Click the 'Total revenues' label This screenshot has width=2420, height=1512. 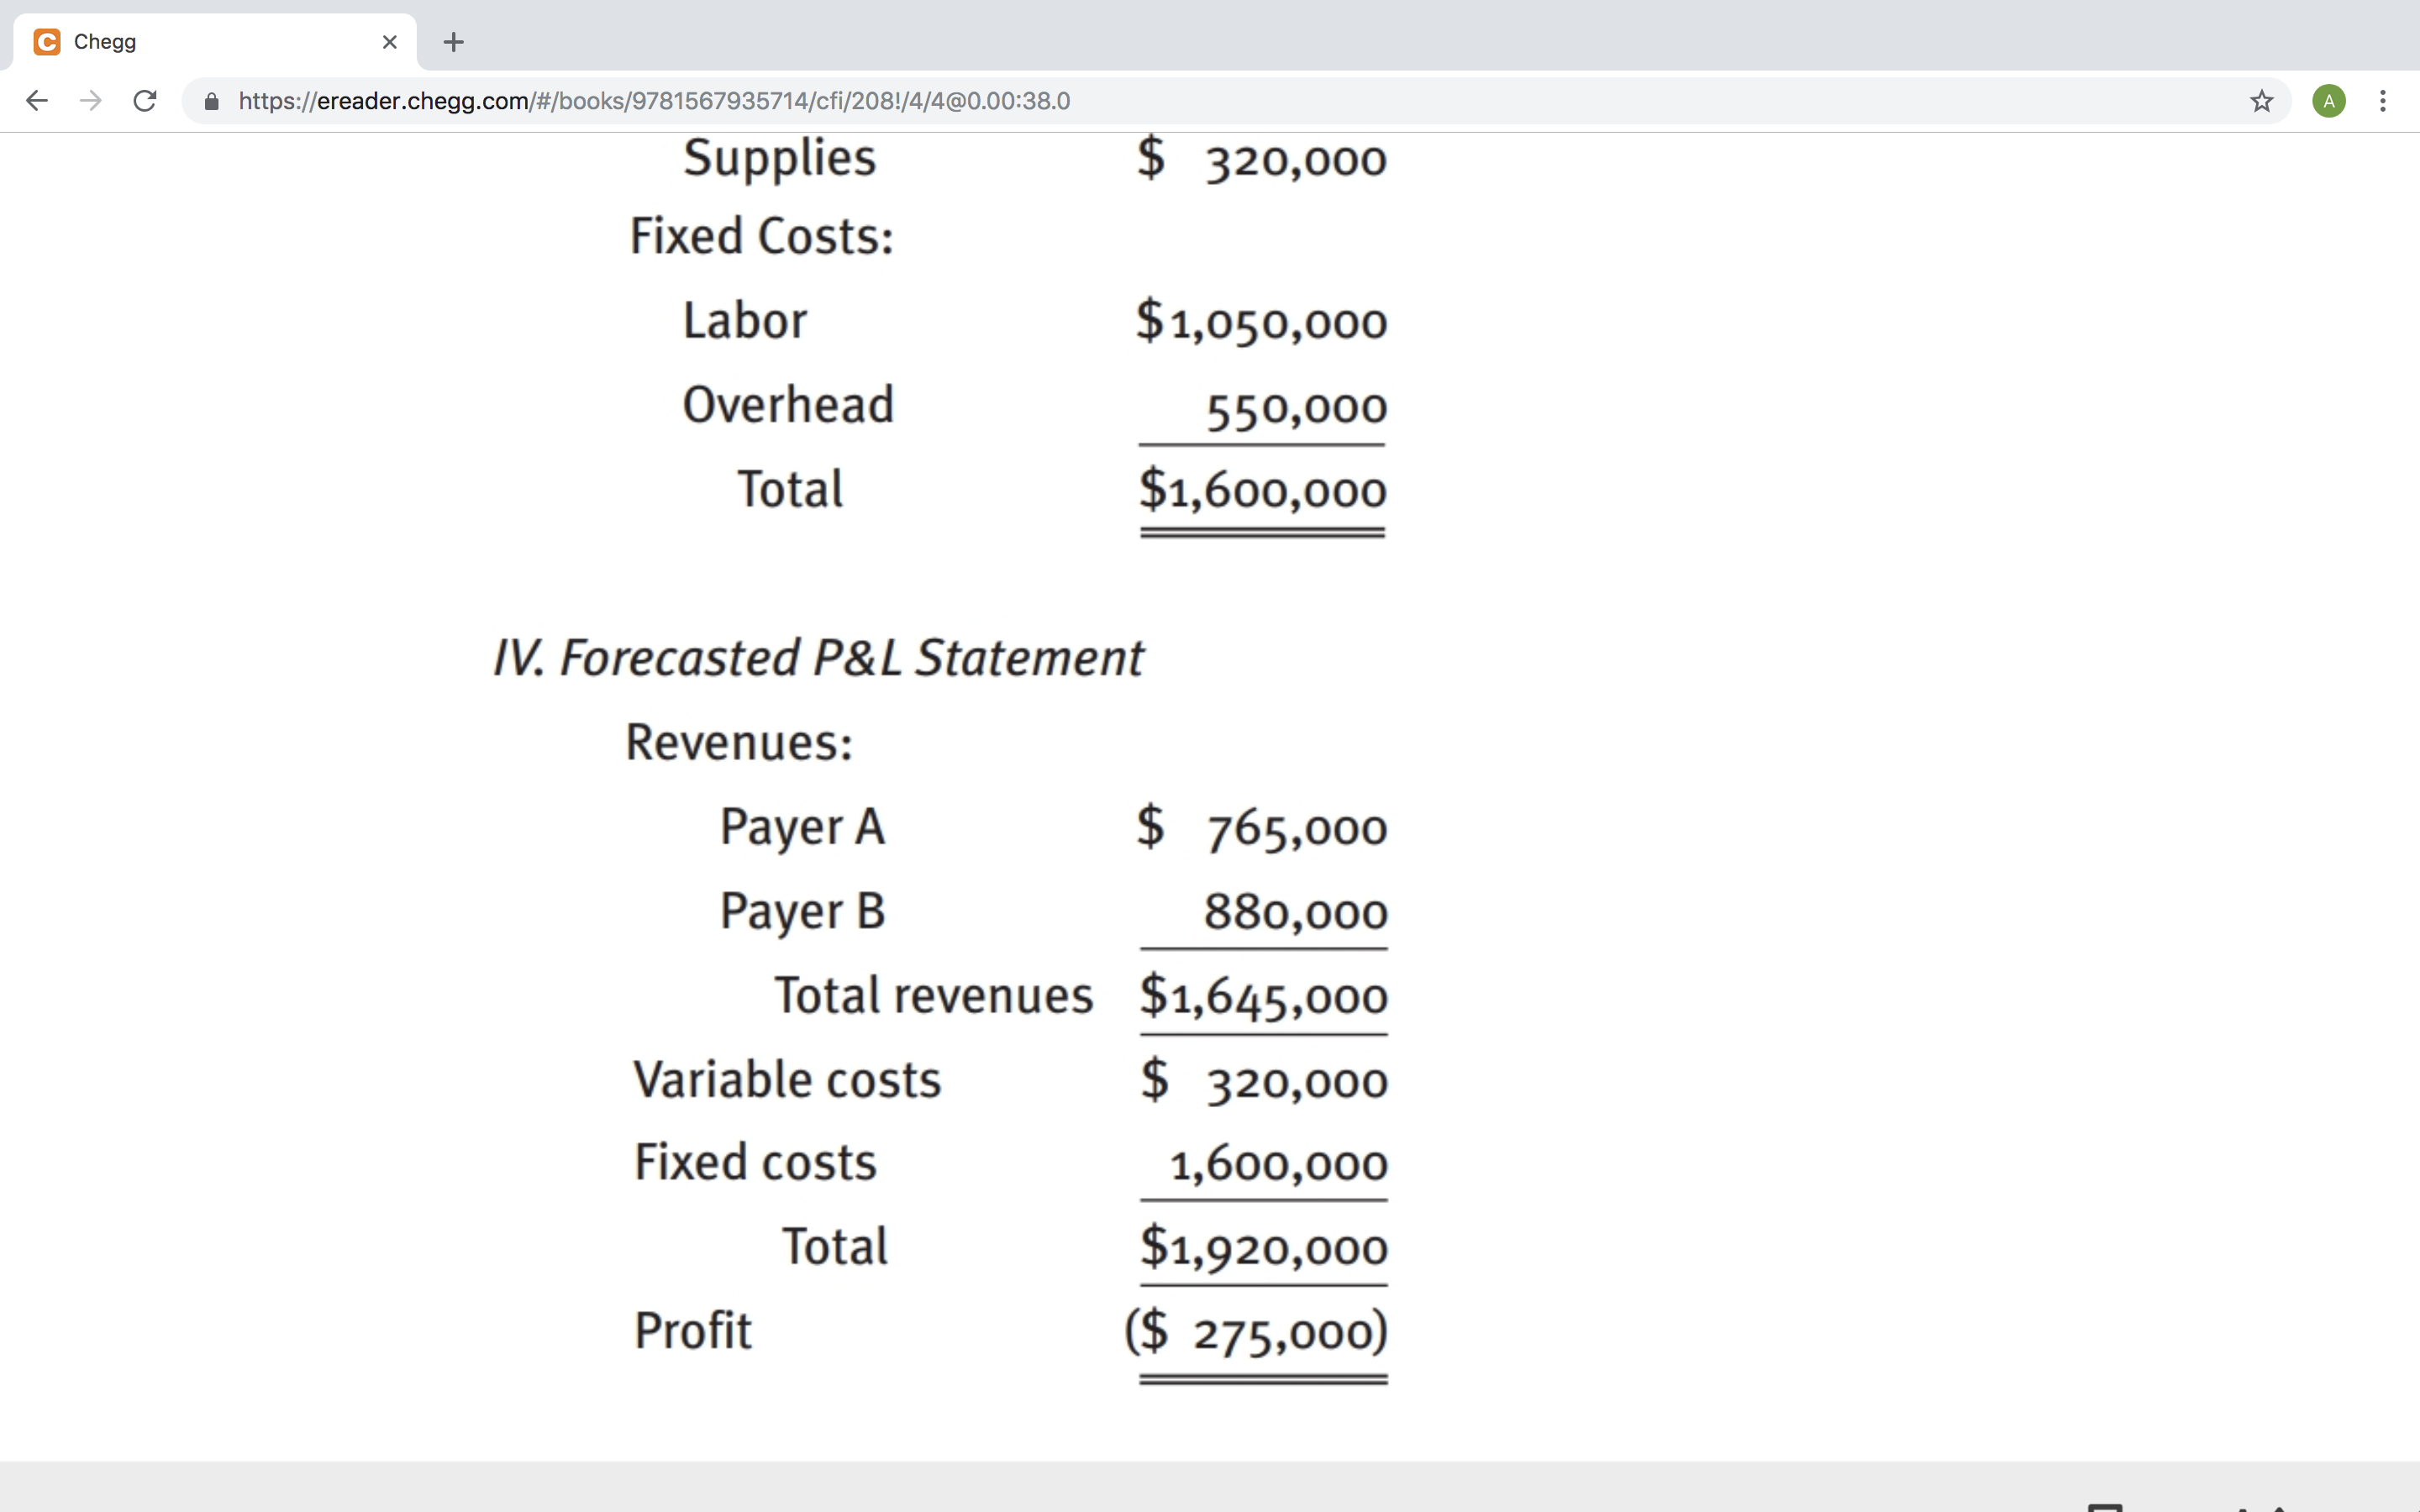[934, 996]
